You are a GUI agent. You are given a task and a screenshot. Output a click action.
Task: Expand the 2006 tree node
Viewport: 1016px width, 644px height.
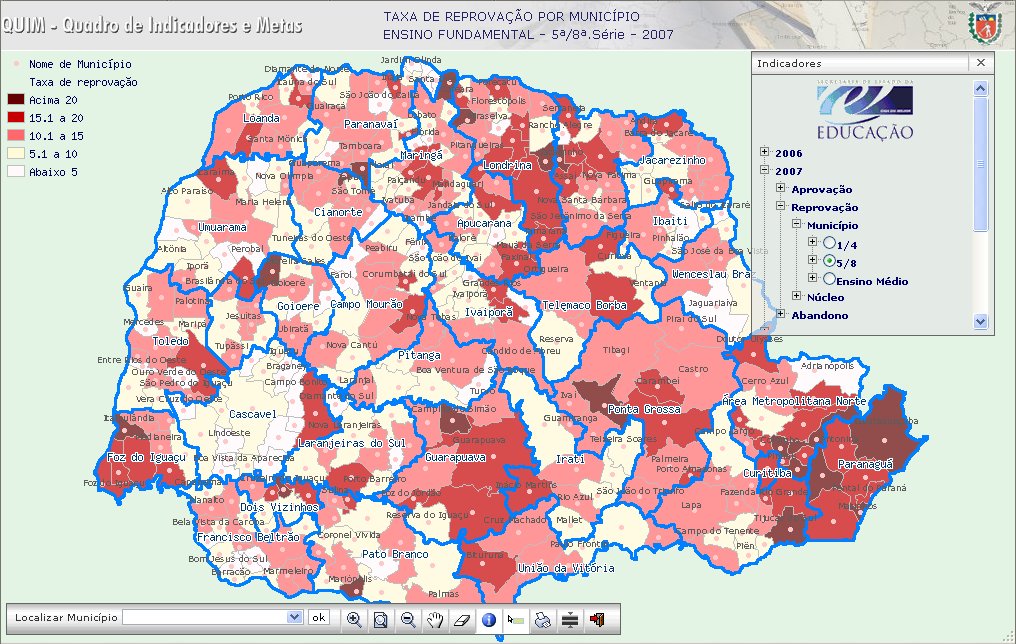pos(765,152)
